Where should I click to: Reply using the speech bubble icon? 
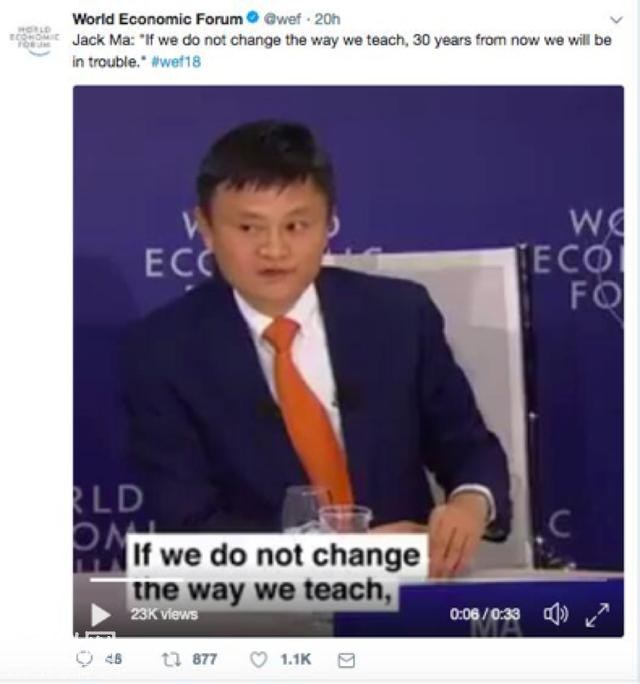(84, 659)
